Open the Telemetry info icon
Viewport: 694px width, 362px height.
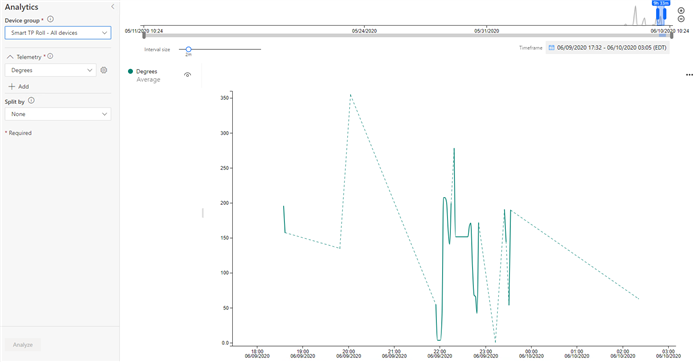pos(50,56)
